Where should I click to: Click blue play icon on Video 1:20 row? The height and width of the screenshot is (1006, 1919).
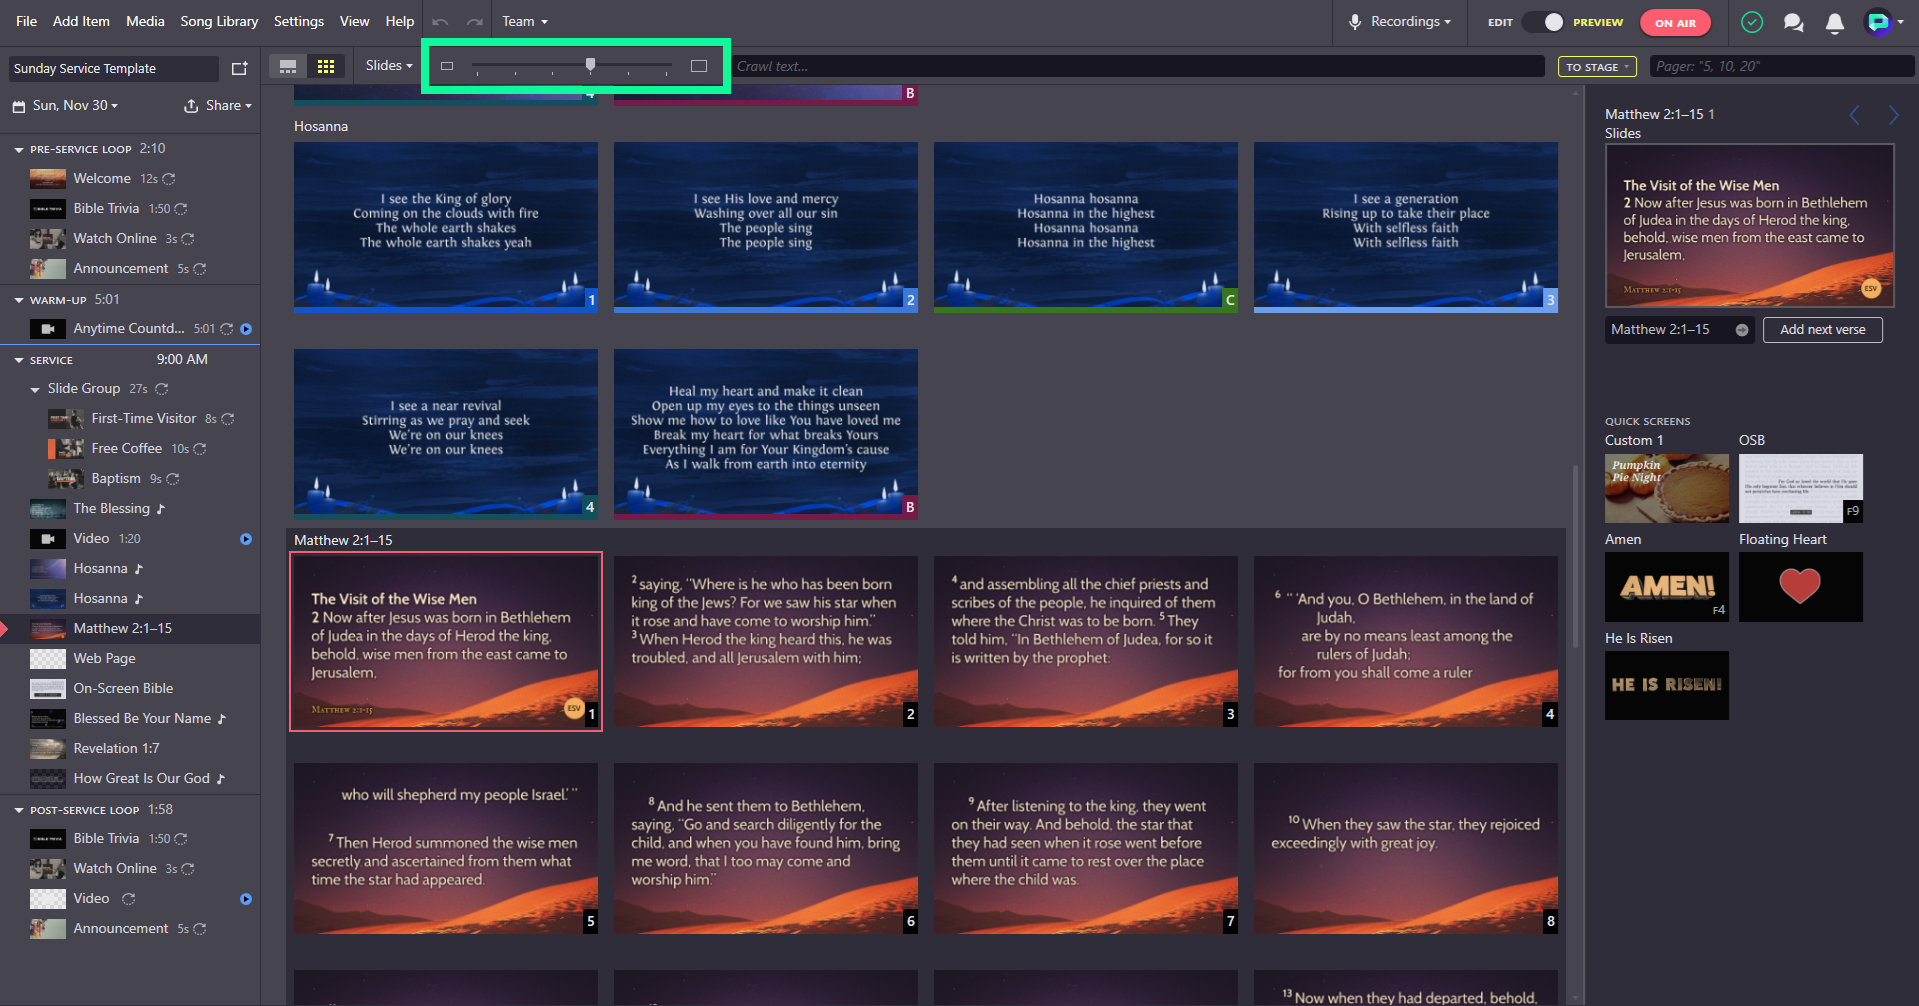coord(246,539)
